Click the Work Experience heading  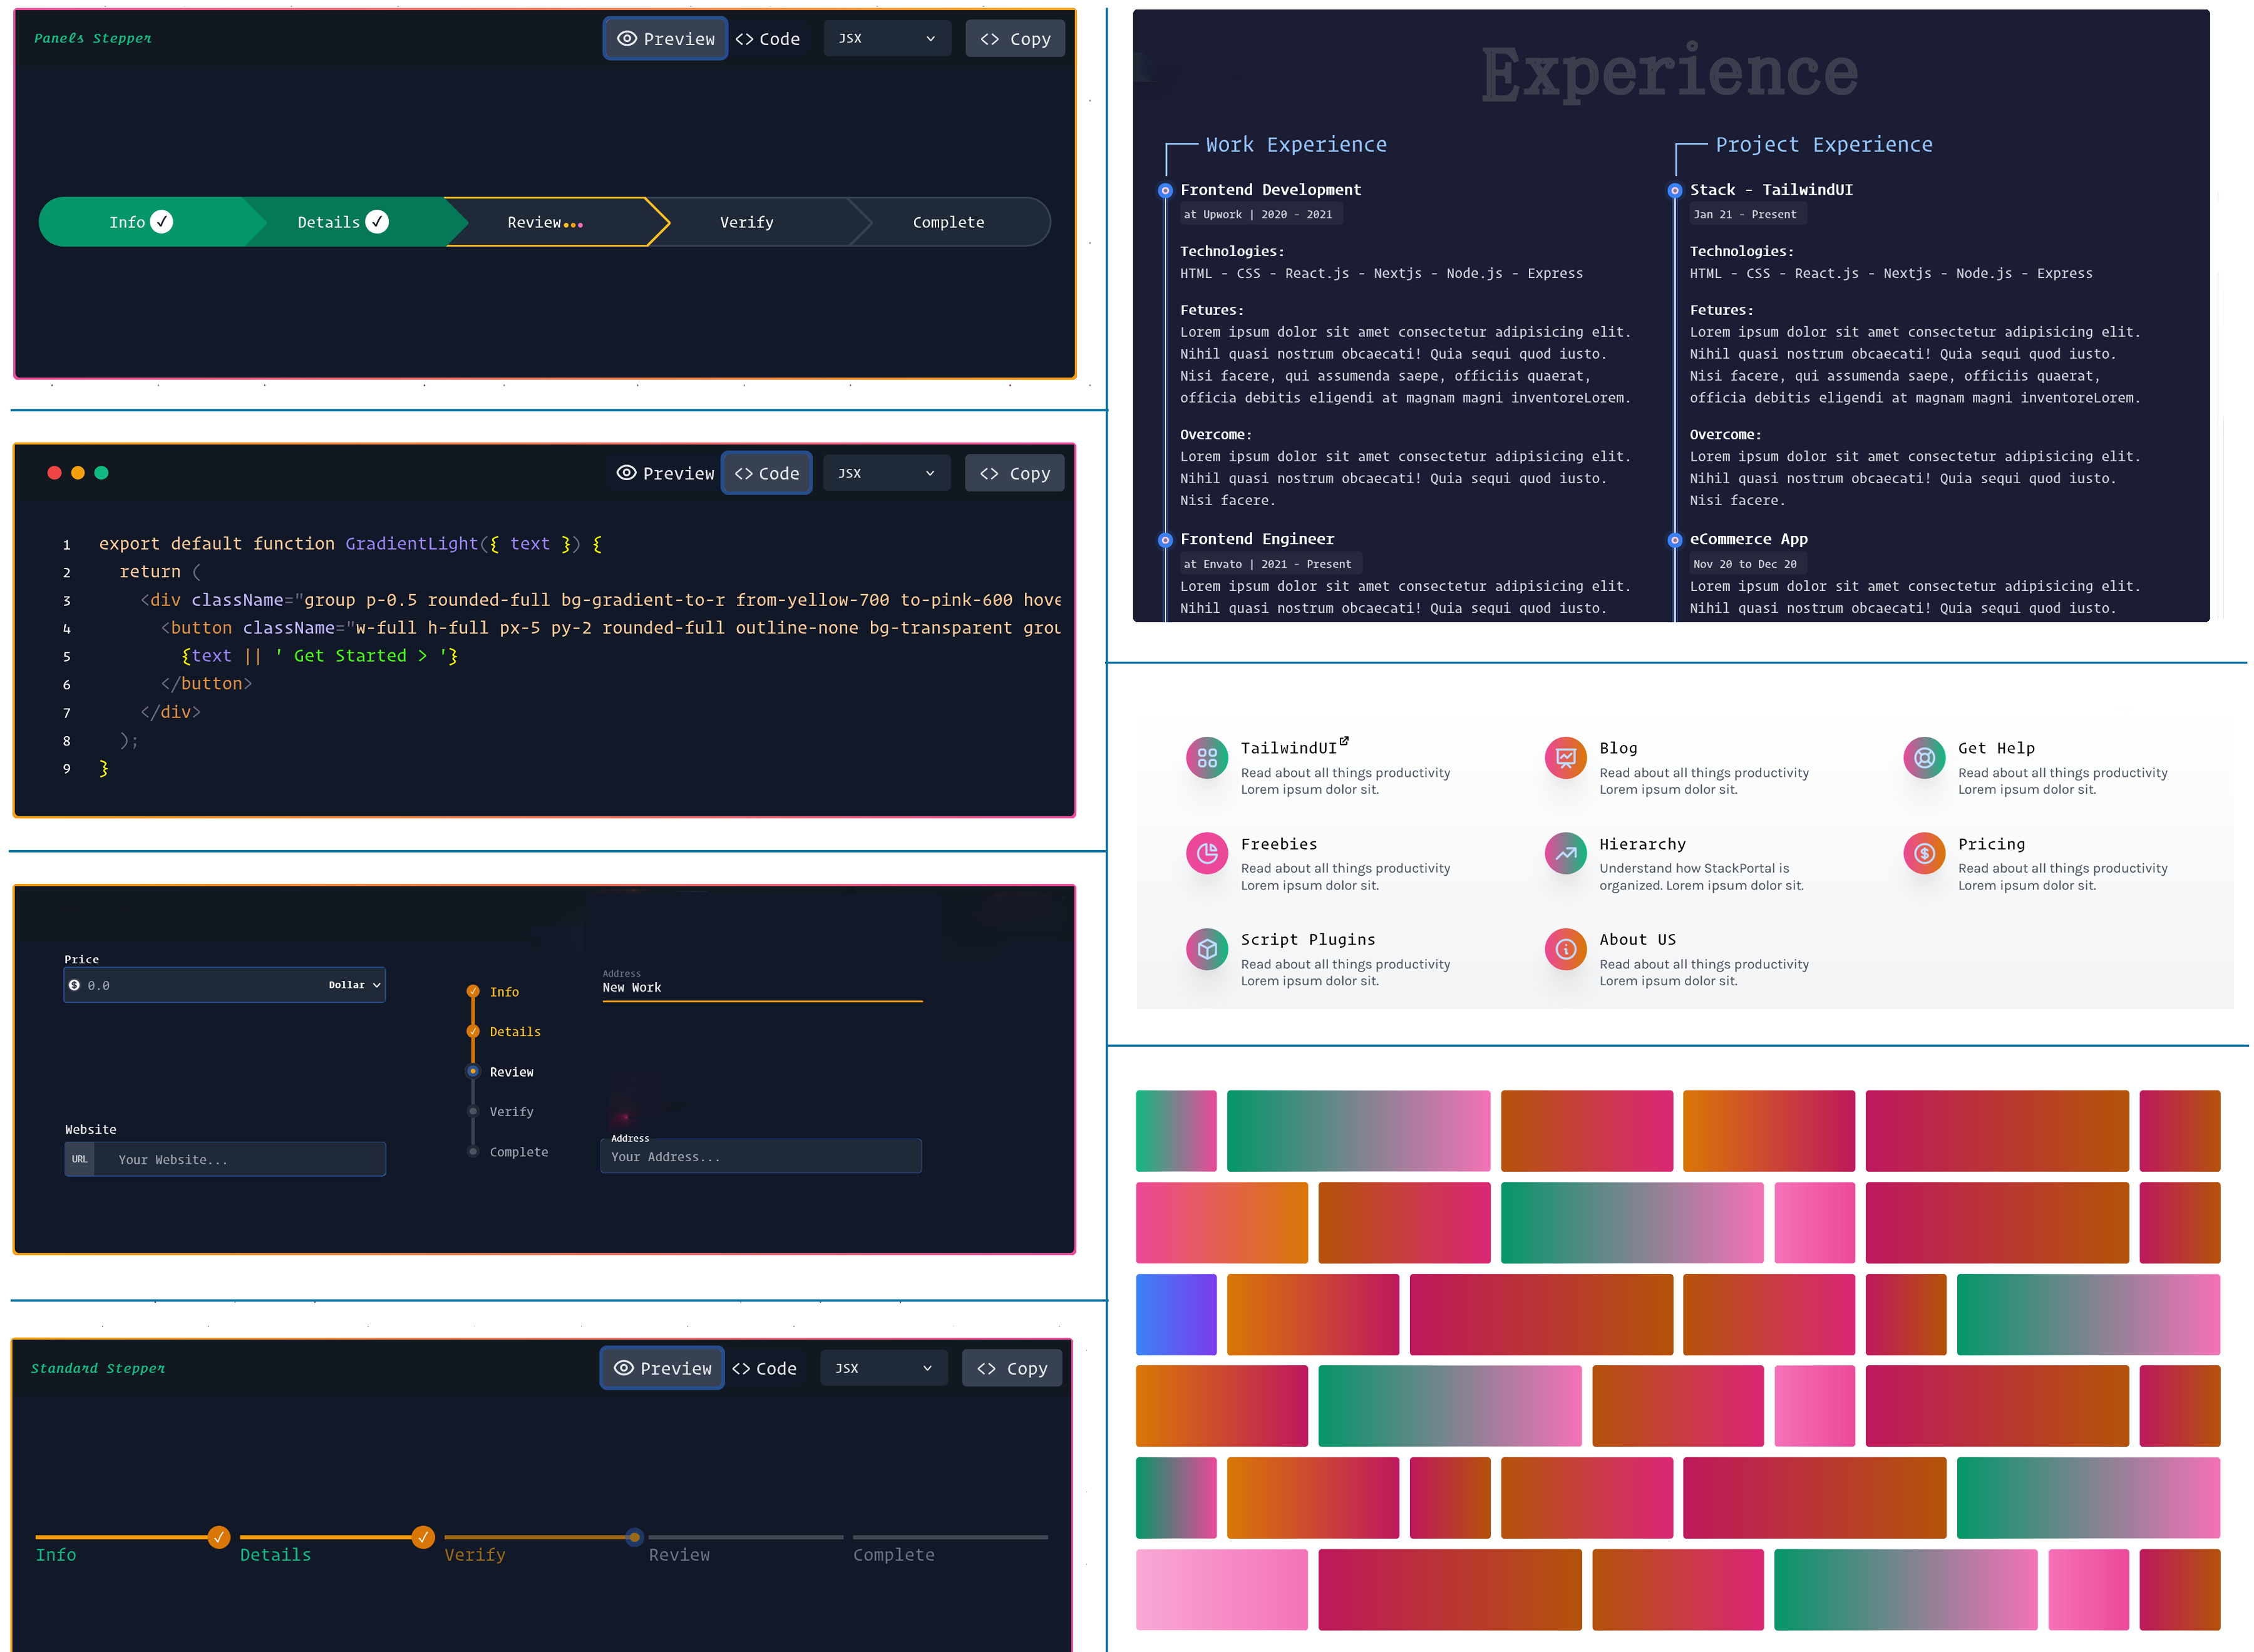click(1296, 145)
